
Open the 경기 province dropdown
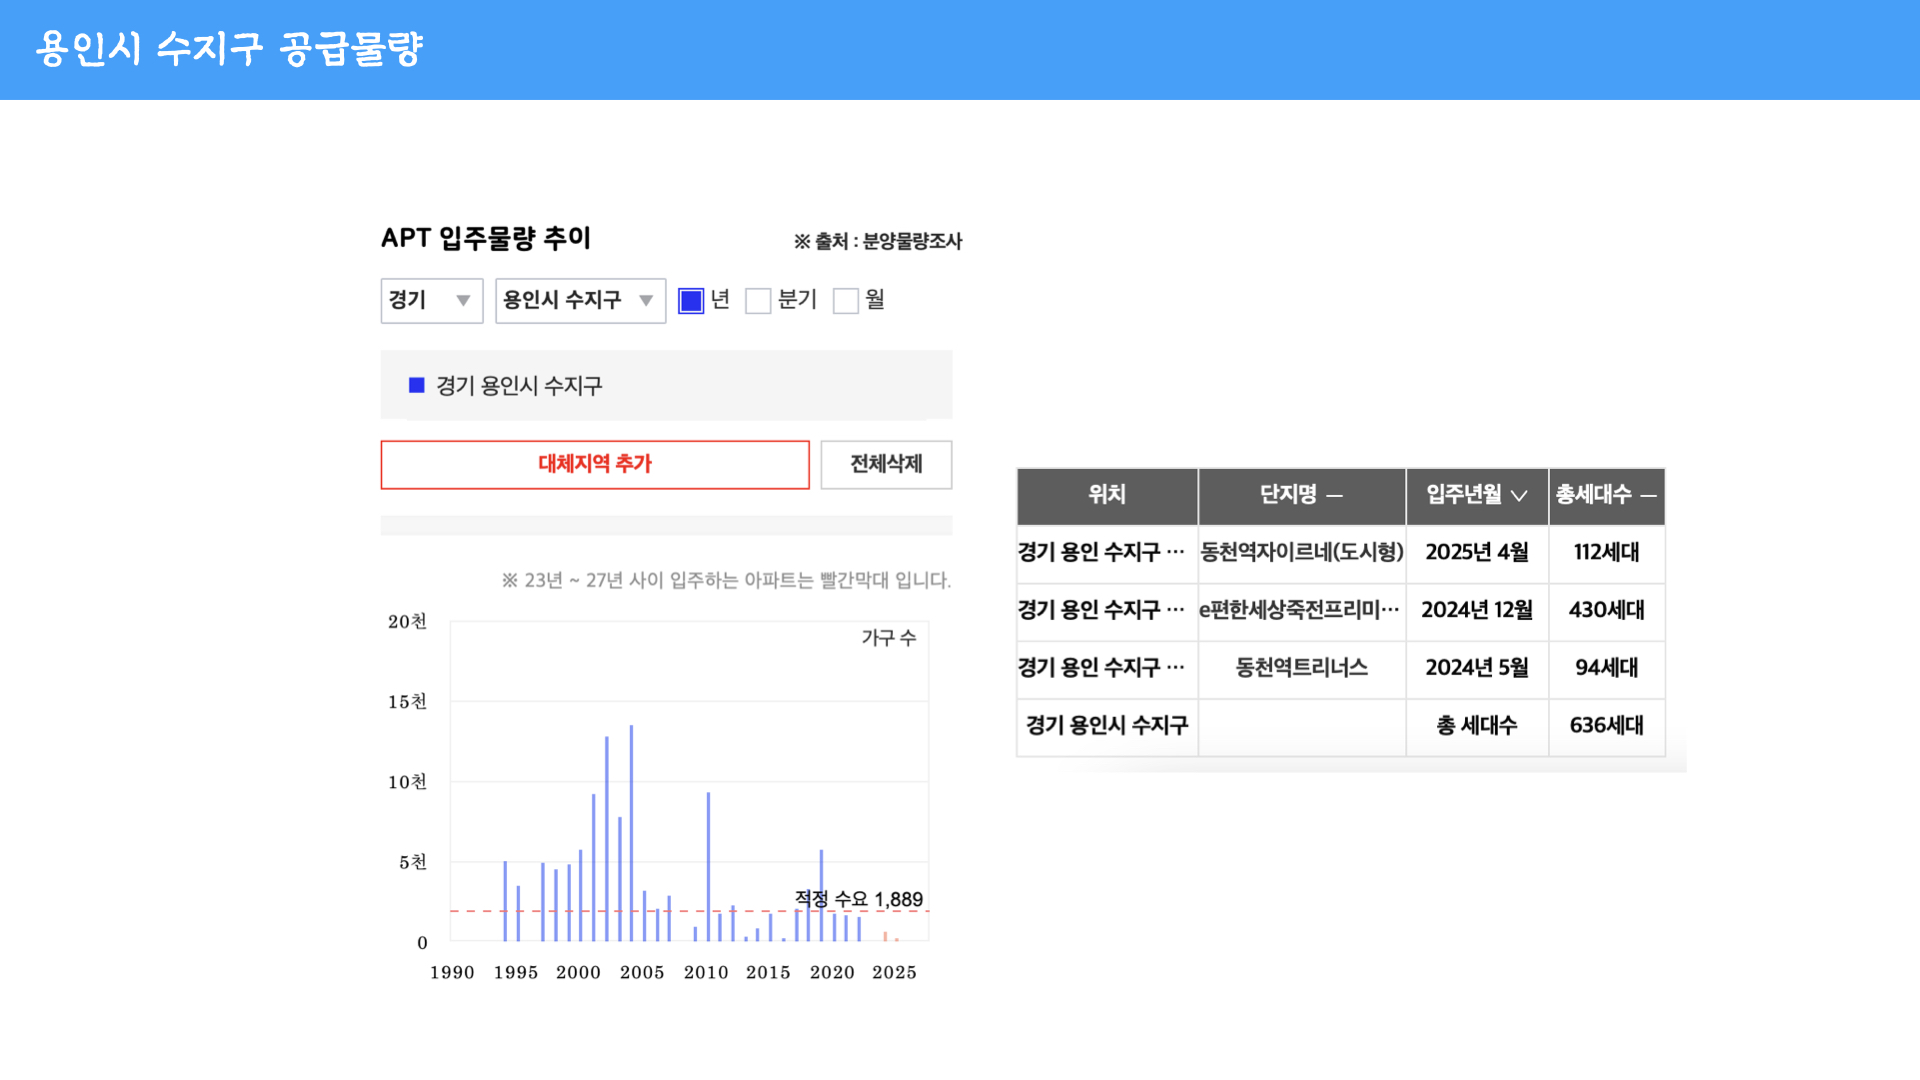pos(431,301)
